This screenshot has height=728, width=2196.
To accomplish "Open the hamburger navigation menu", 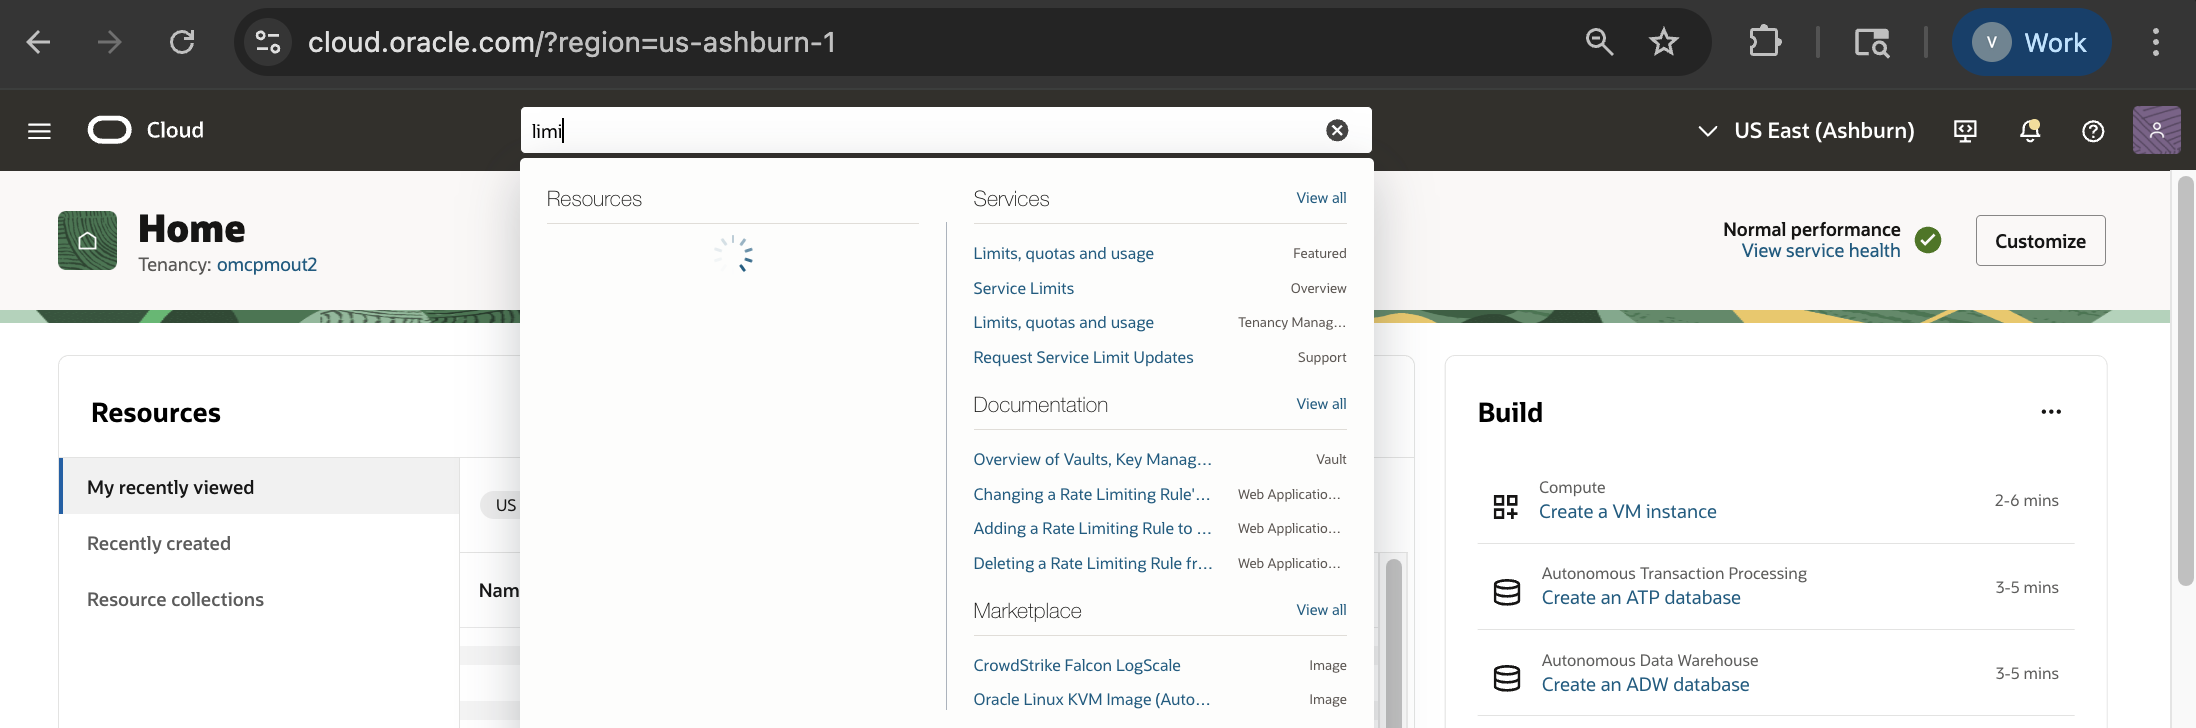I will (x=39, y=131).
